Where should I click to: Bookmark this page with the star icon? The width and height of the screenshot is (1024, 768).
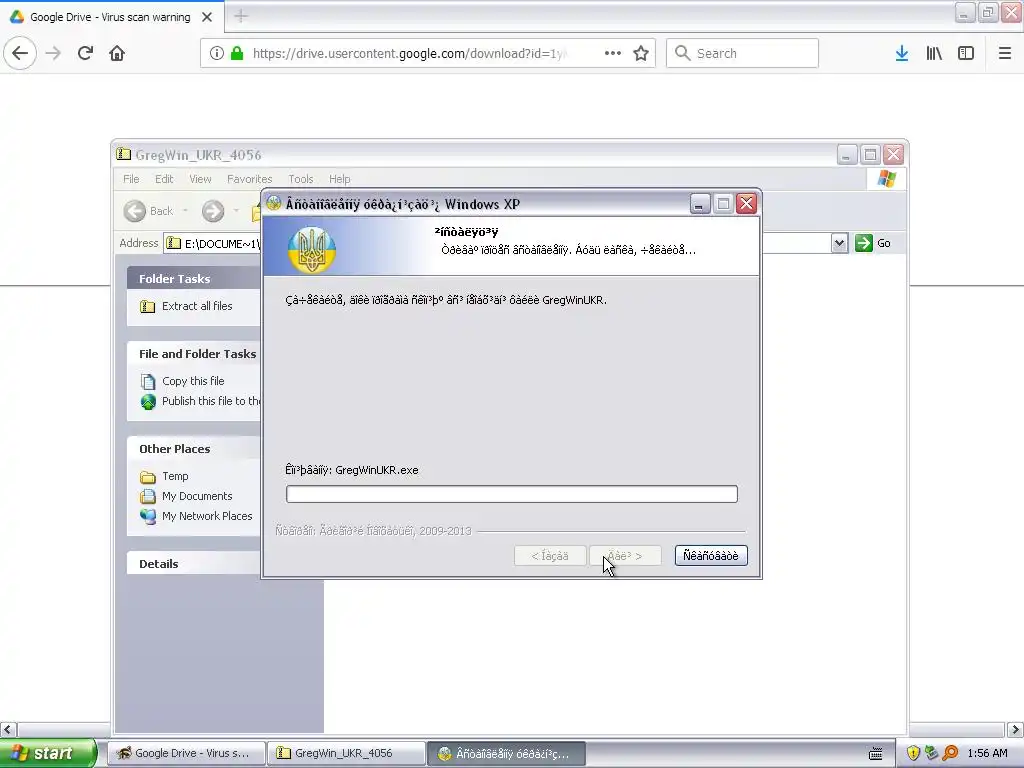click(641, 53)
